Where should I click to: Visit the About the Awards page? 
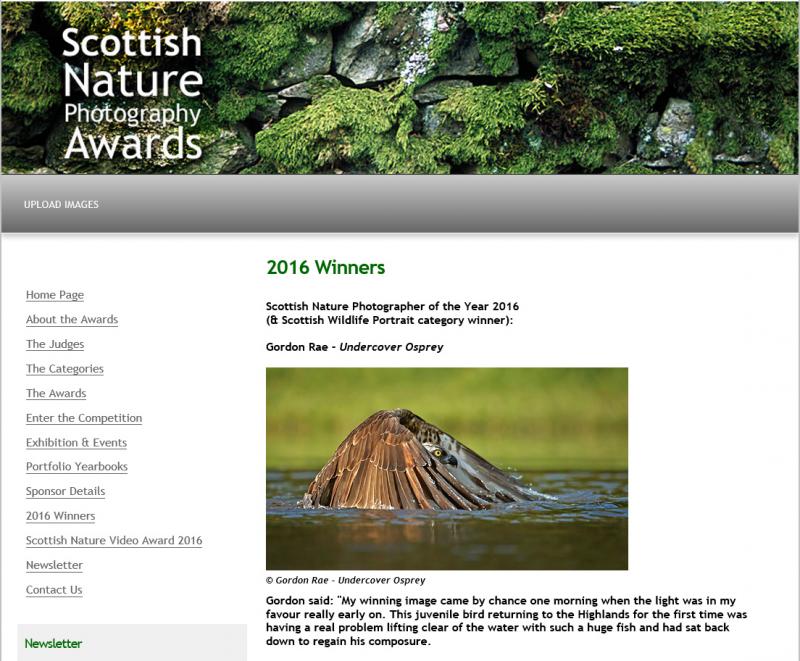[72, 321]
